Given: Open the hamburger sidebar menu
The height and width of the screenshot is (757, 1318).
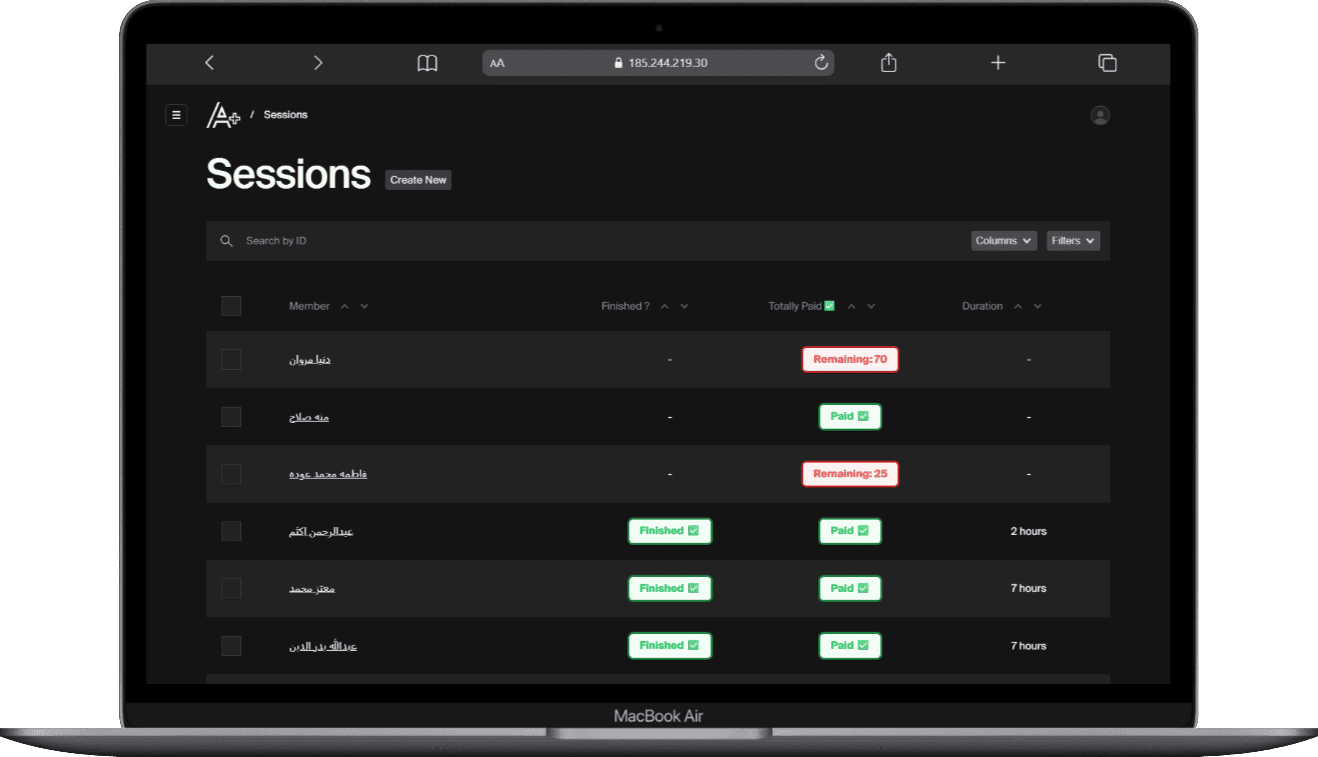Looking at the screenshot, I should (176, 115).
